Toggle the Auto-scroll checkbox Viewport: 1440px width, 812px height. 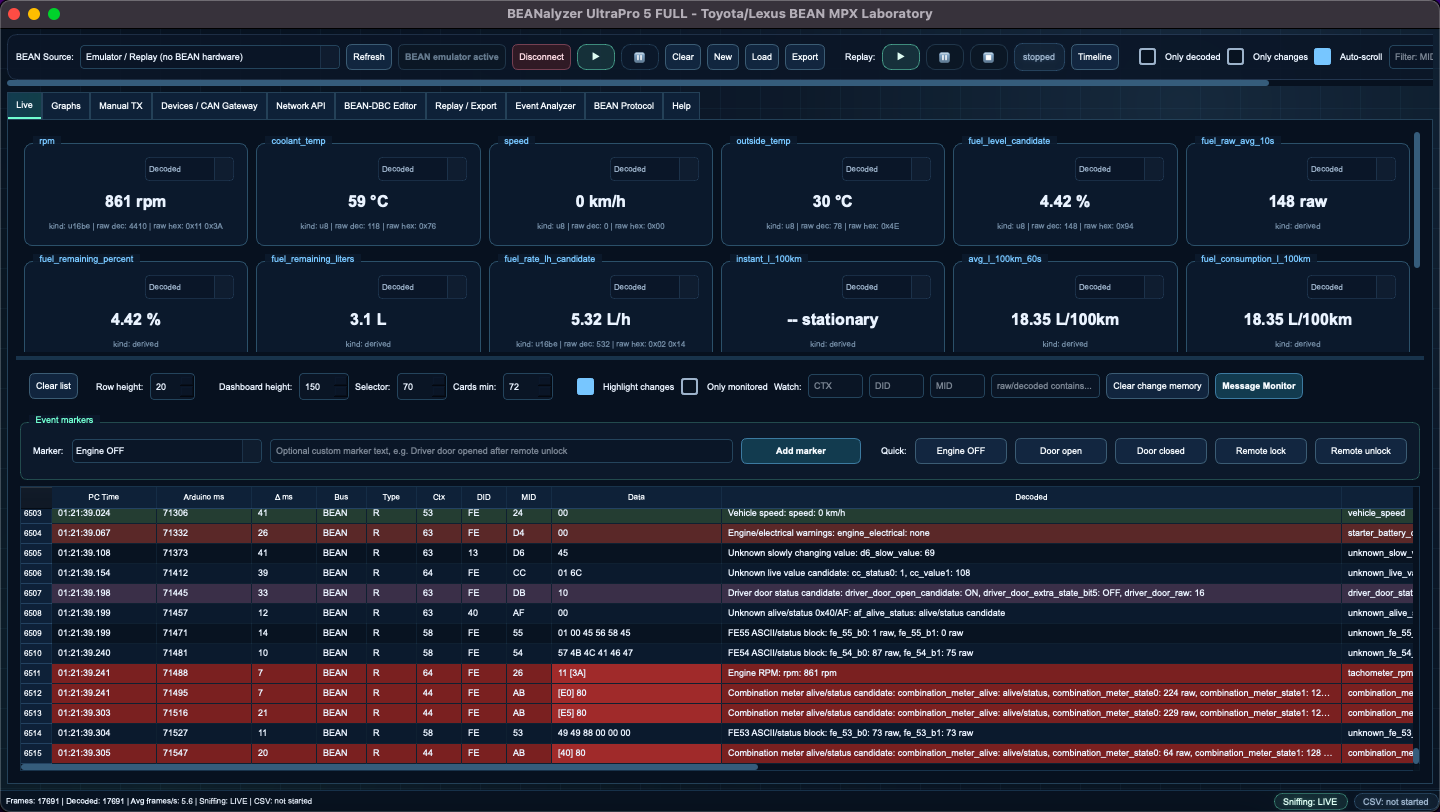pyautogui.click(x=1323, y=57)
